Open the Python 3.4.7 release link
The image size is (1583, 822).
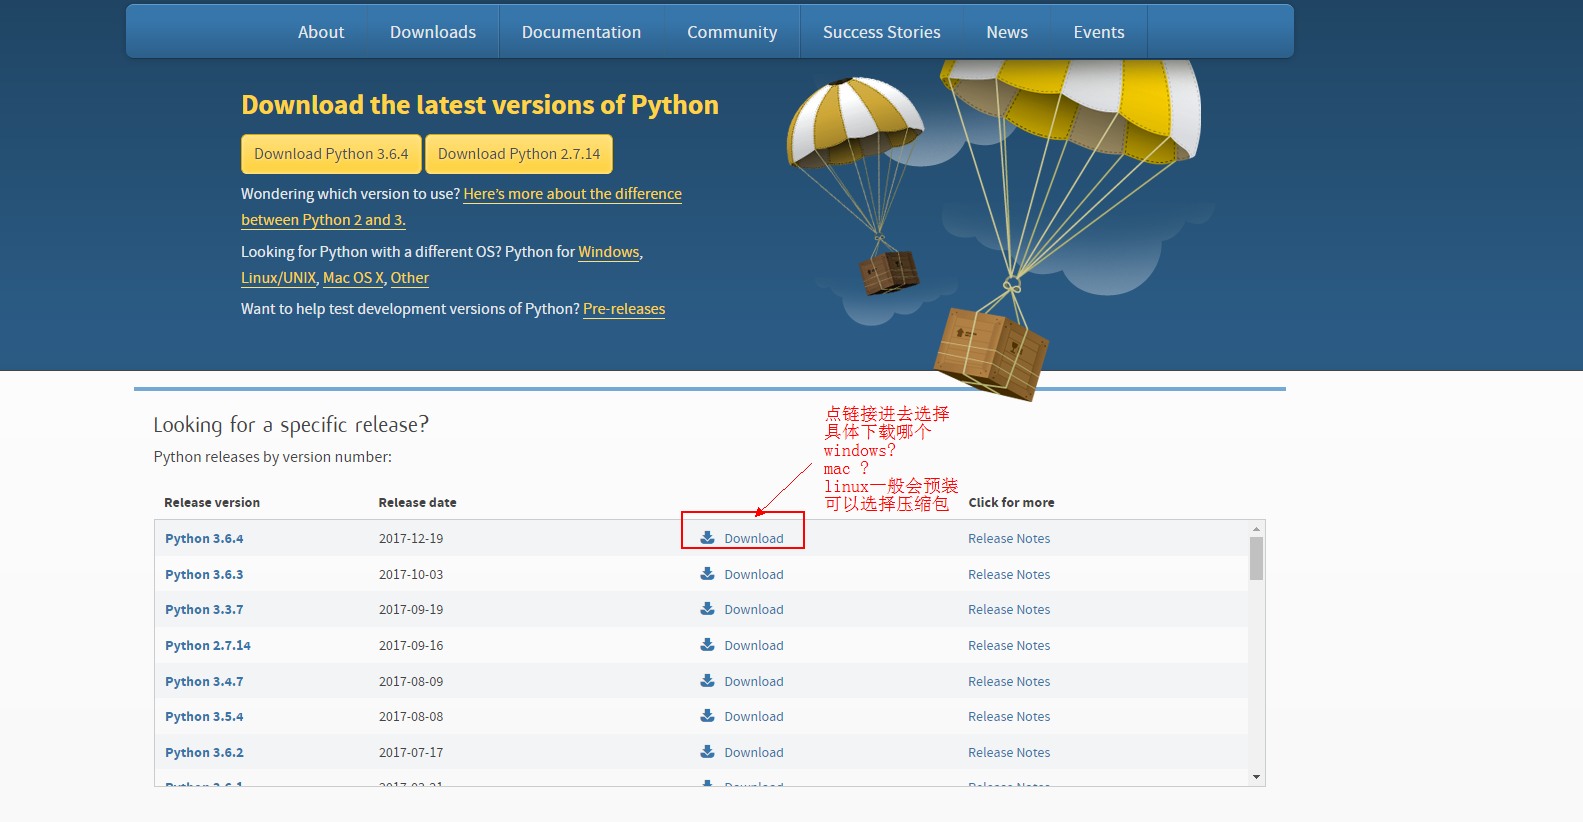click(204, 681)
